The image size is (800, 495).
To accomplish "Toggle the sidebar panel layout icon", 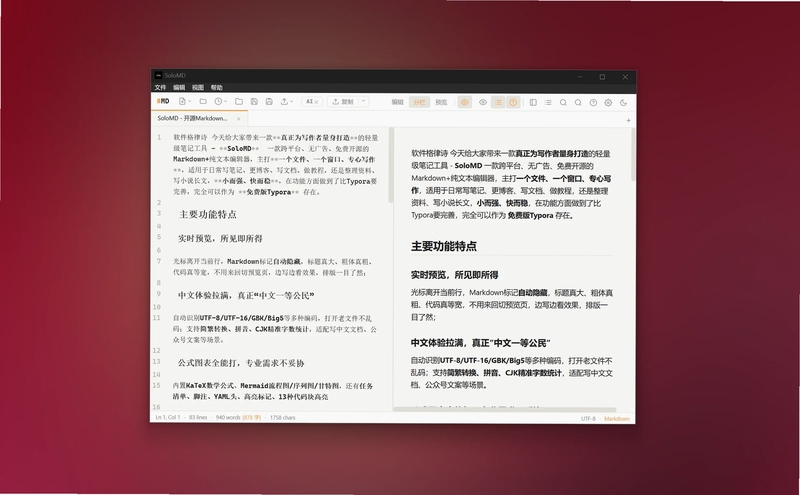I will [x=533, y=103].
